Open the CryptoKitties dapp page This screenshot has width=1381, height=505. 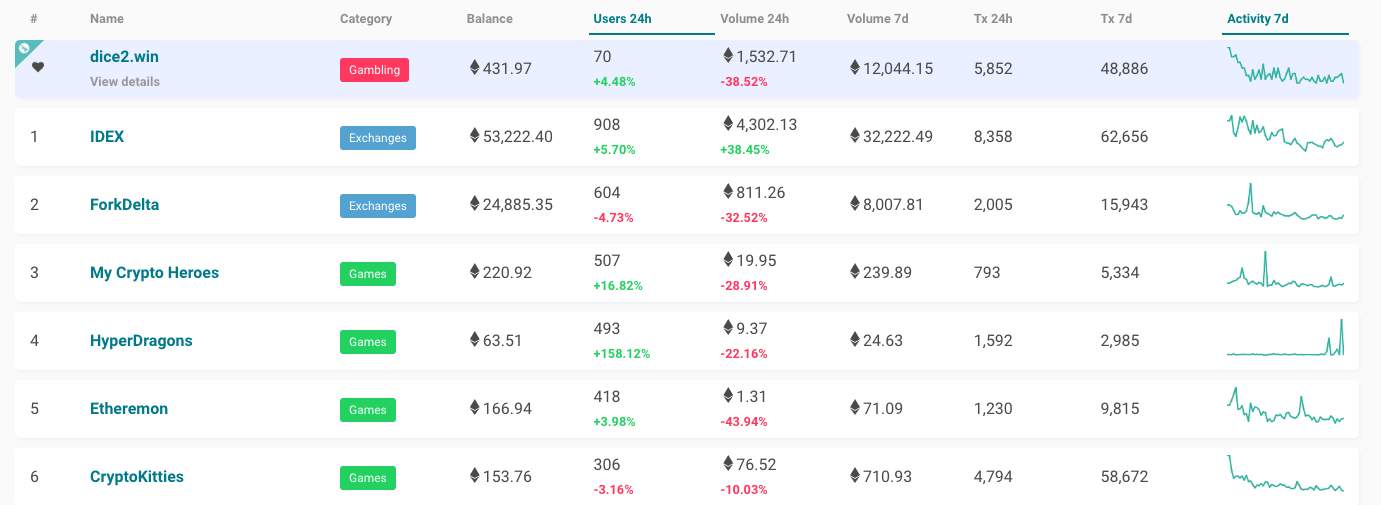click(137, 476)
